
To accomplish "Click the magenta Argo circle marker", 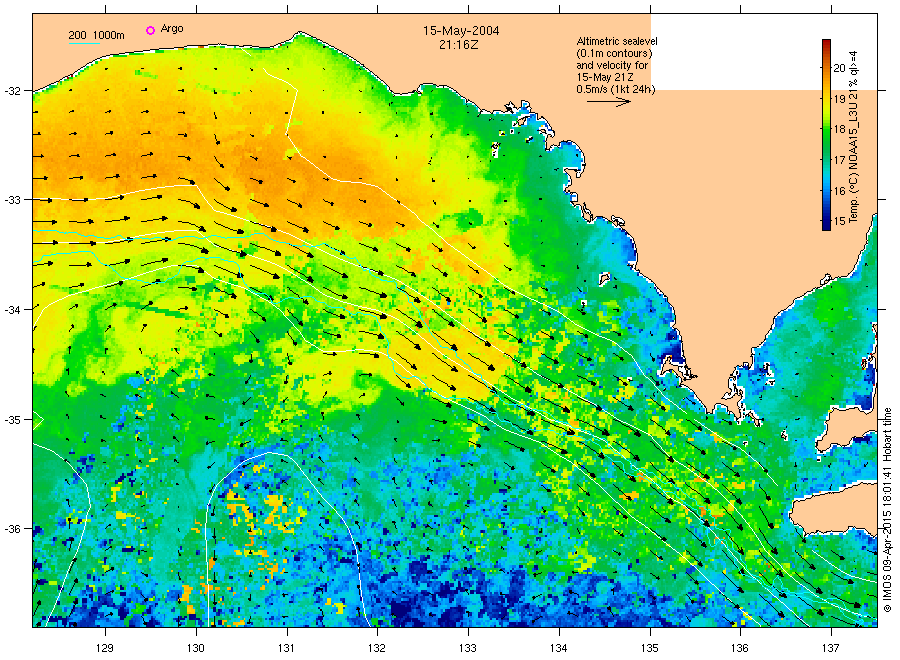I will pos(150,30).
